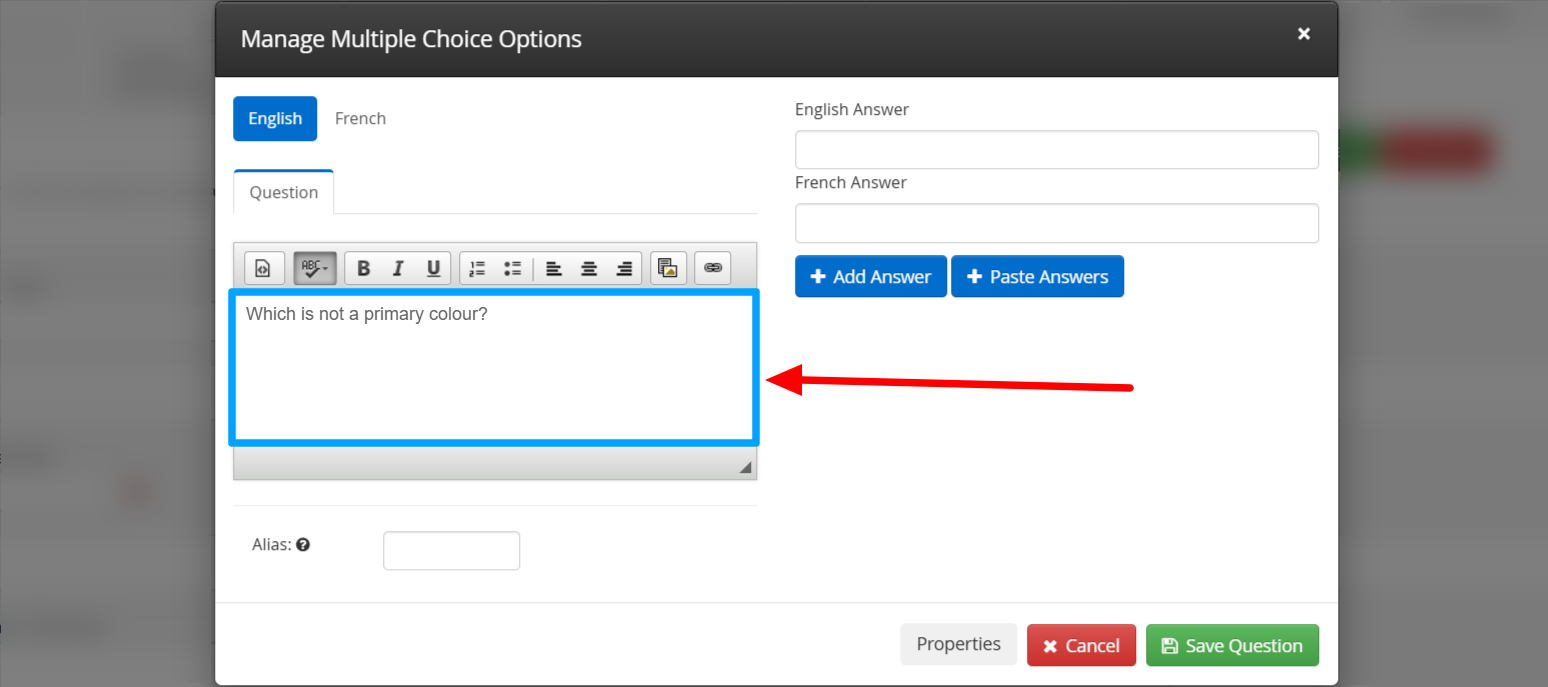The height and width of the screenshot is (687, 1548).
Task: Click the English Answer input field
Action: coord(1056,150)
